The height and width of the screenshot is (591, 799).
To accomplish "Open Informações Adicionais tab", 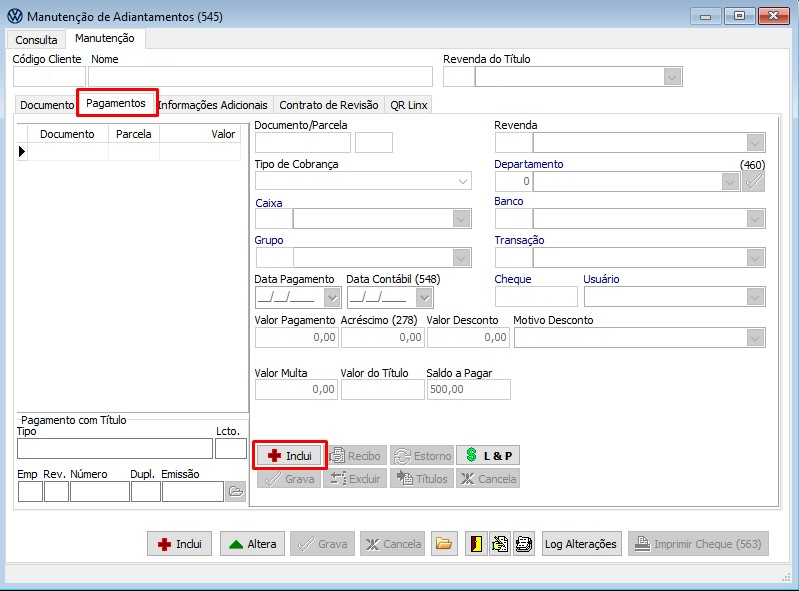I will [213, 104].
